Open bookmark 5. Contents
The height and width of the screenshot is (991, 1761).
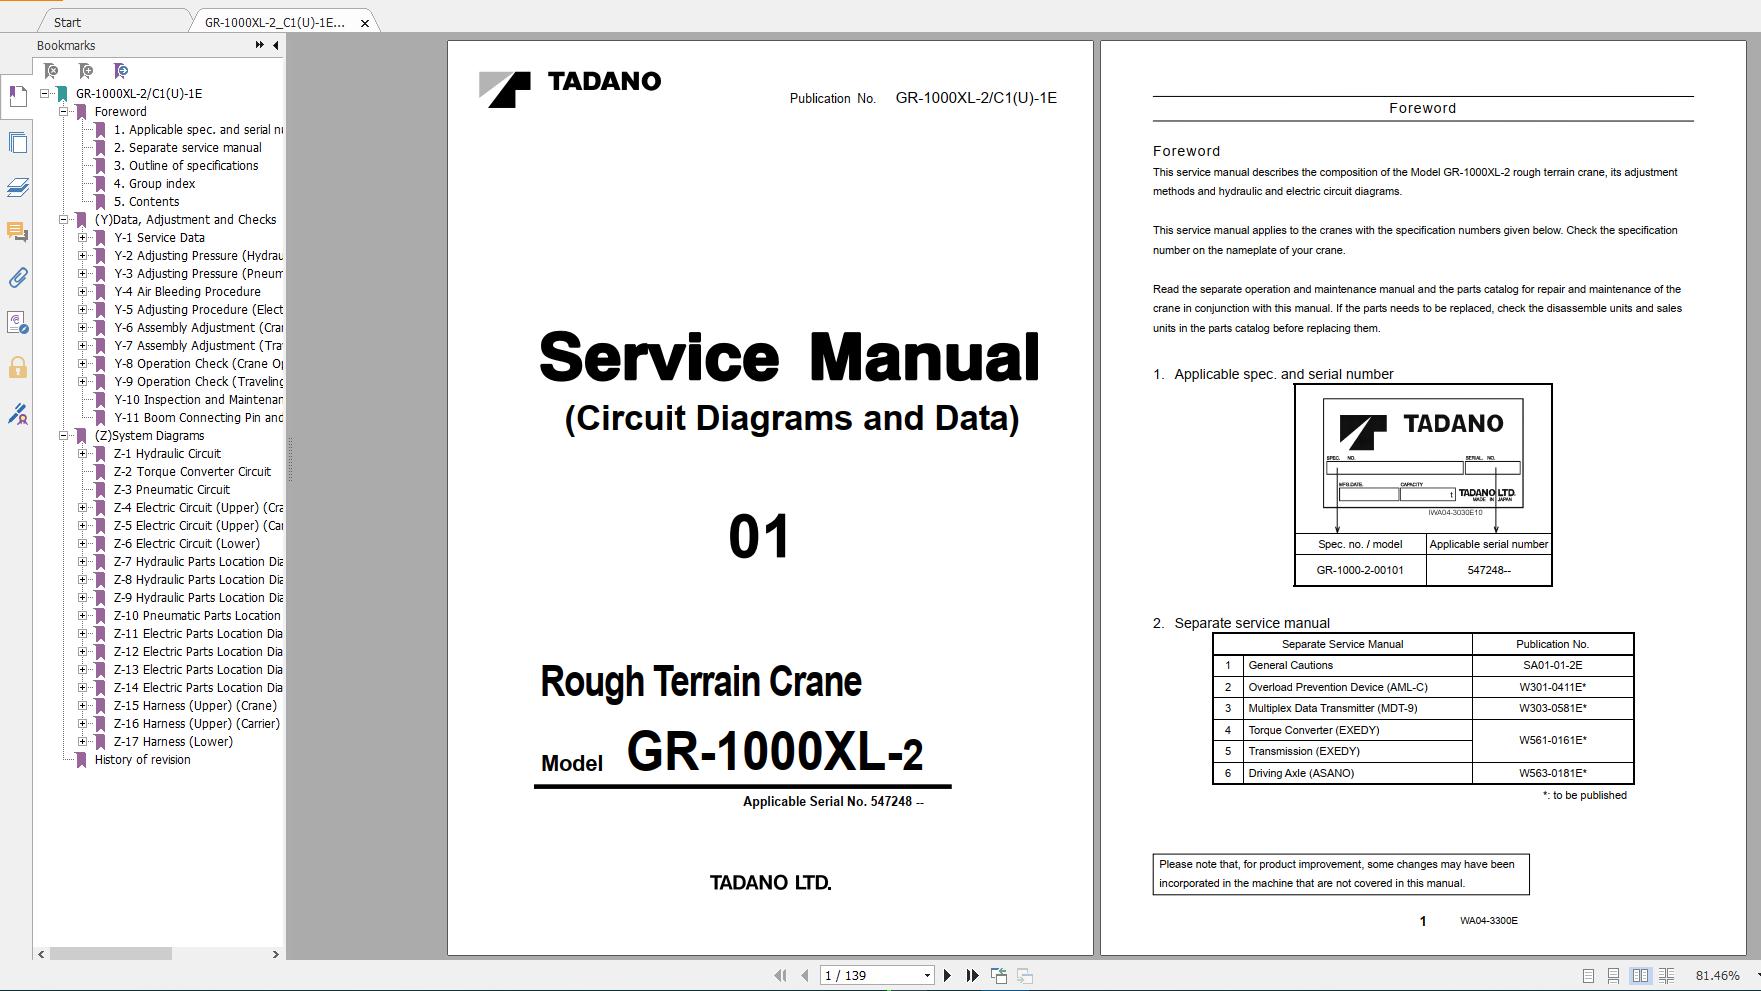(x=146, y=202)
